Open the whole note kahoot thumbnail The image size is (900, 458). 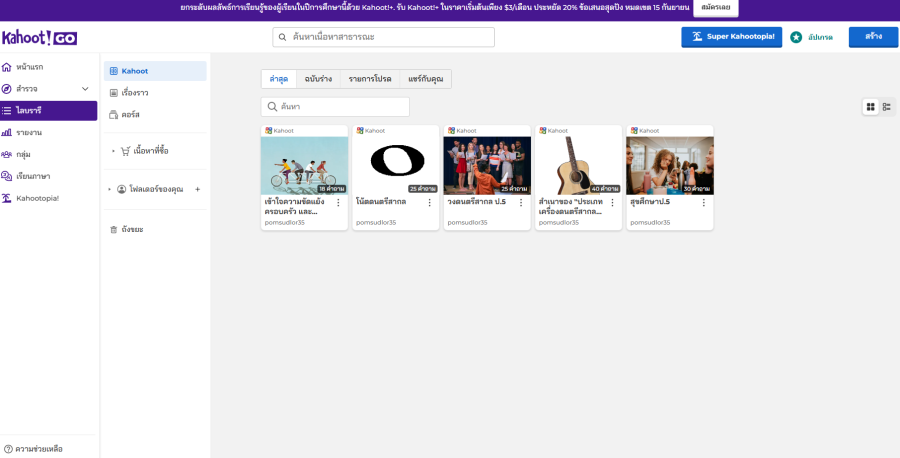[x=396, y=166]
